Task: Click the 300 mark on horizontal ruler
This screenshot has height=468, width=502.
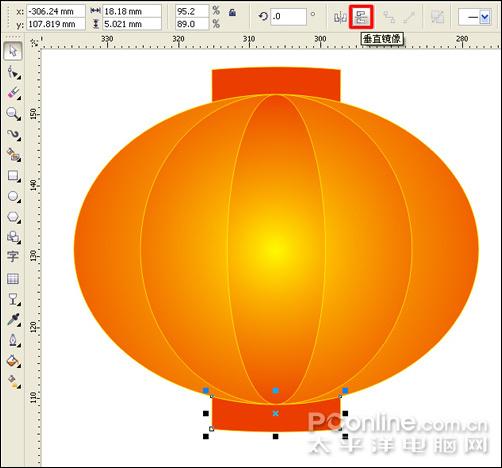Action: click(x=320, y=39)
